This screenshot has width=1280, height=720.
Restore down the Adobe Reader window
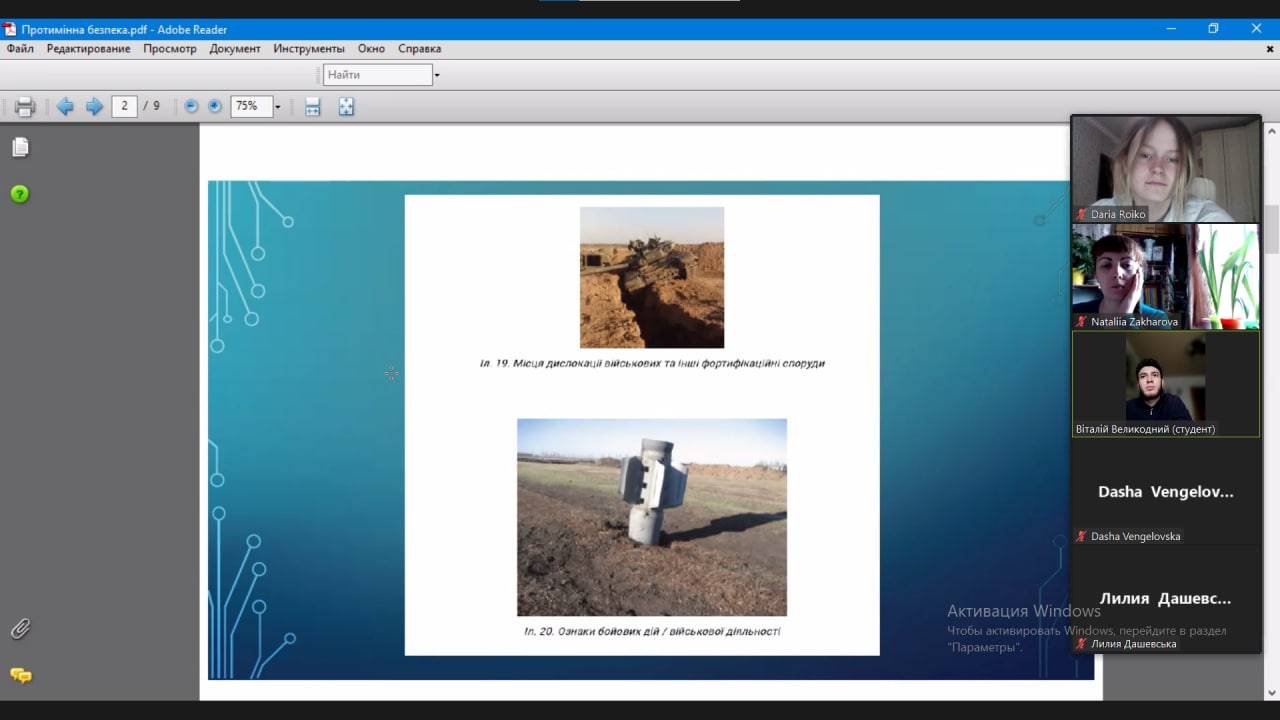pos(1213,29)
